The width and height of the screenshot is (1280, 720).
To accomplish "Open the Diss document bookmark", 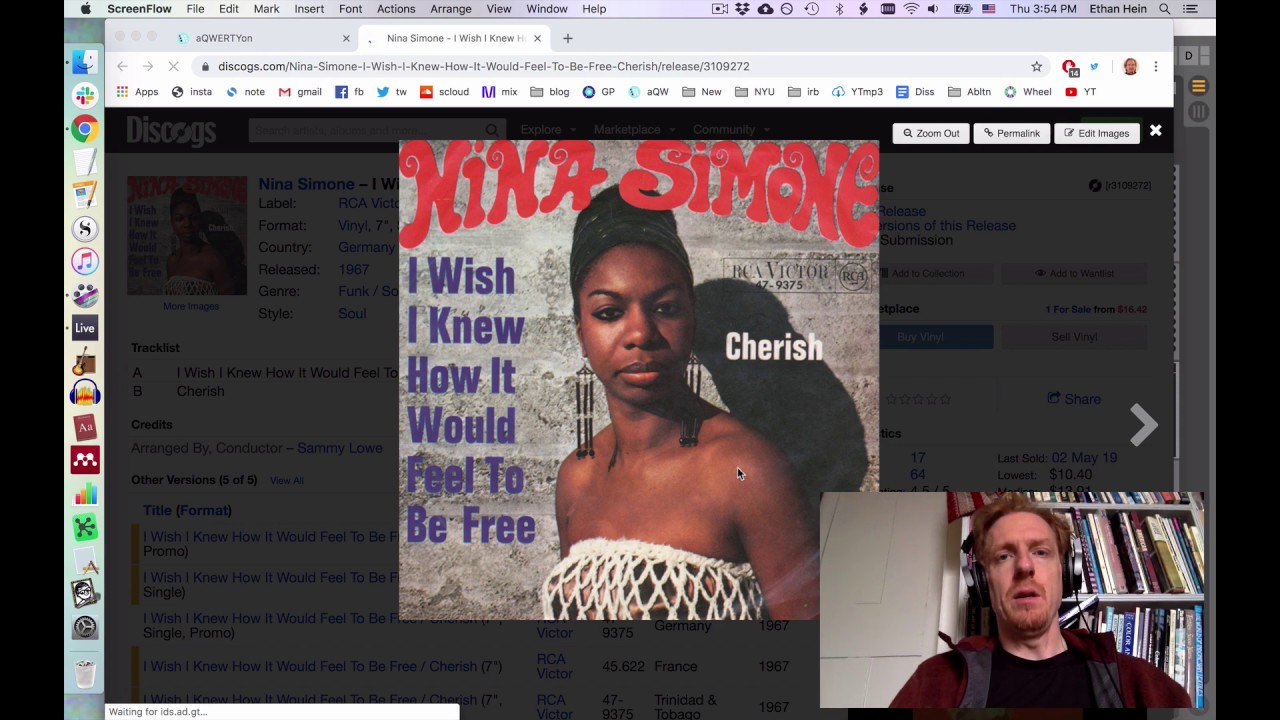I will (x=915, y=91).
